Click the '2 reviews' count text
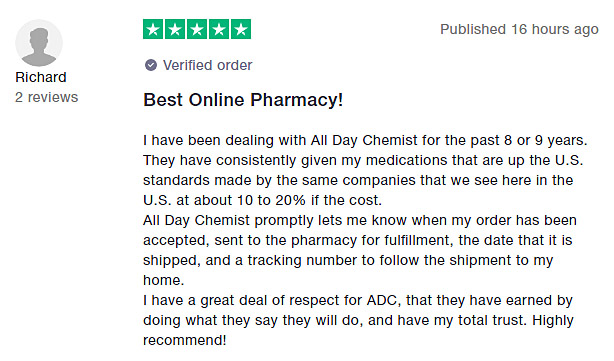 click(x=47, y=97)
